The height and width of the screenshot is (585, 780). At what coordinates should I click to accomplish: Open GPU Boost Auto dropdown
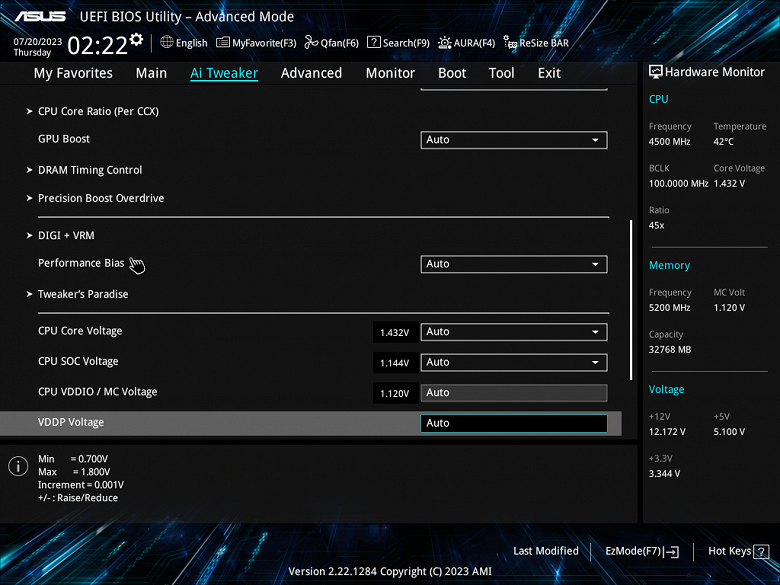pyautogui.click(x=514, y=140)
